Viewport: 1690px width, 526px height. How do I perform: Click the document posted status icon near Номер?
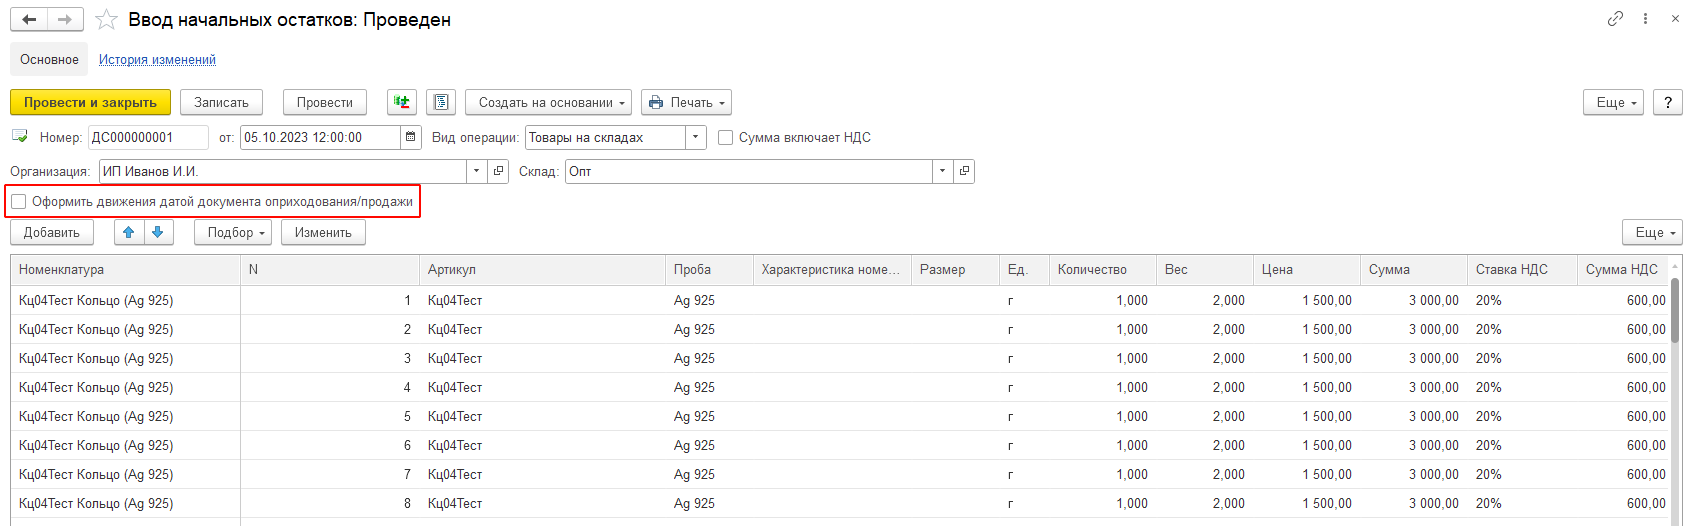pos(20,136)
